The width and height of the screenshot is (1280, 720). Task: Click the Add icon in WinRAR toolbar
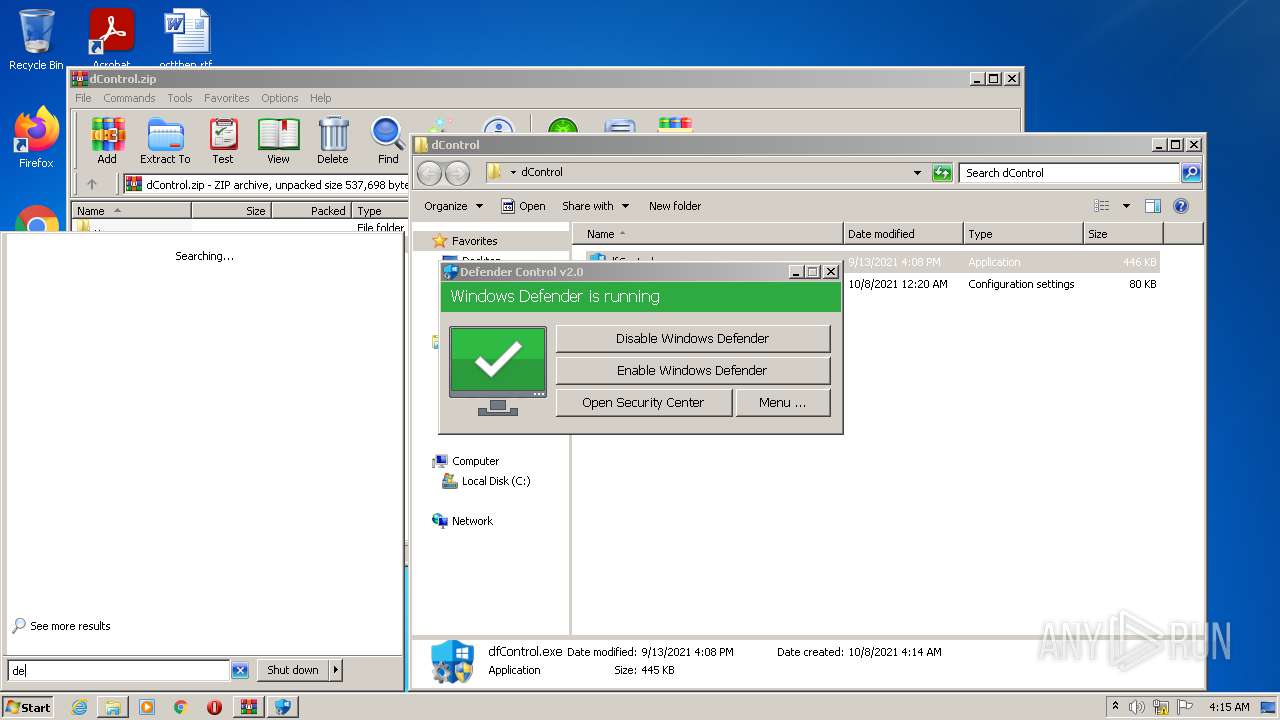(x=107, y=141)
